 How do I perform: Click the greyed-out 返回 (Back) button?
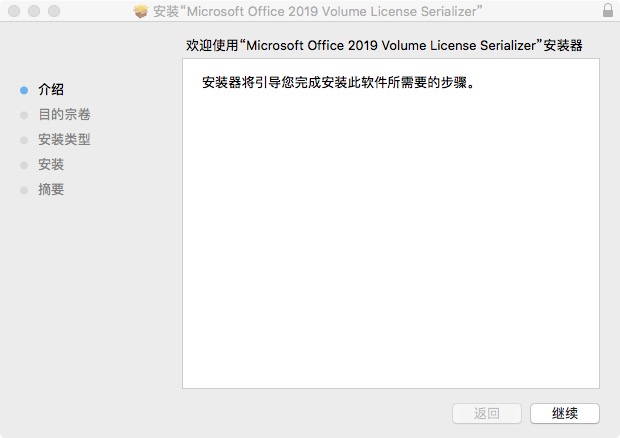(x=487, y=413)
